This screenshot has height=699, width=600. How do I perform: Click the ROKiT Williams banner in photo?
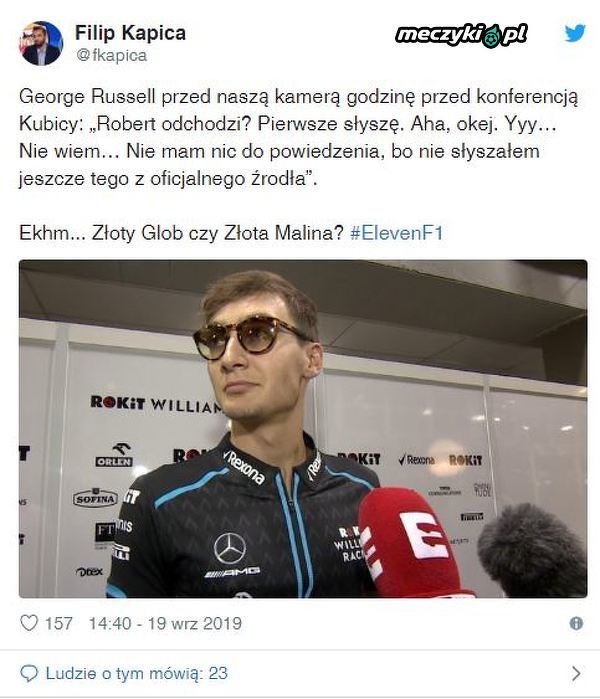pos(156,404)
